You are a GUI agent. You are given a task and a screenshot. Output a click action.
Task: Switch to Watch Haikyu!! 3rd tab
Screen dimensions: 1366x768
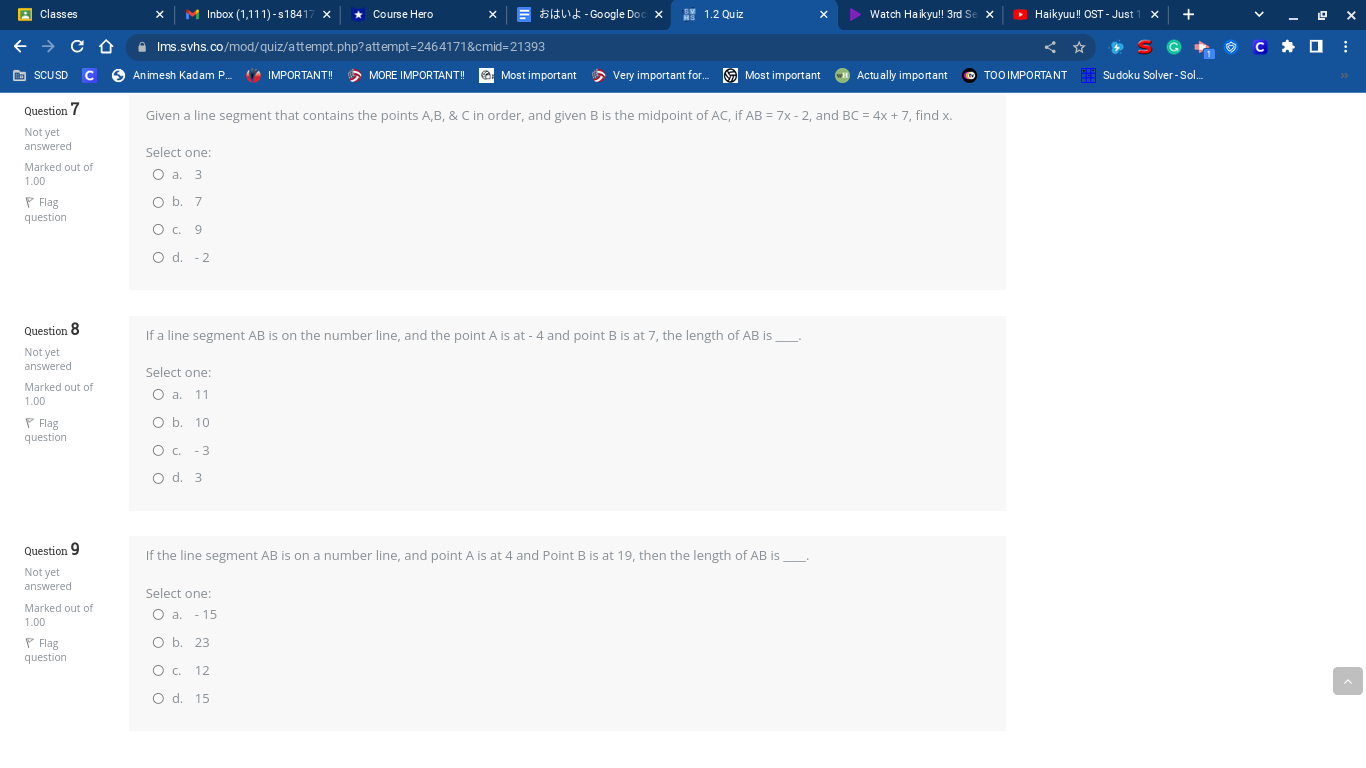[920, 15]
